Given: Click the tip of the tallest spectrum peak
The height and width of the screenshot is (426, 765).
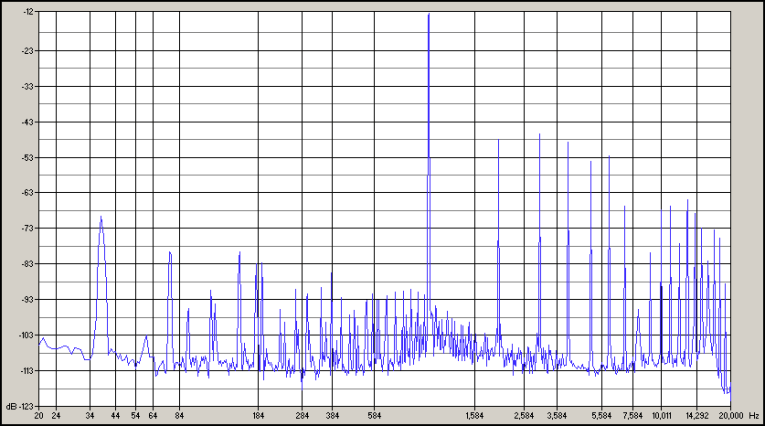Looking at the screenshot, I should [x=429, y=14].
